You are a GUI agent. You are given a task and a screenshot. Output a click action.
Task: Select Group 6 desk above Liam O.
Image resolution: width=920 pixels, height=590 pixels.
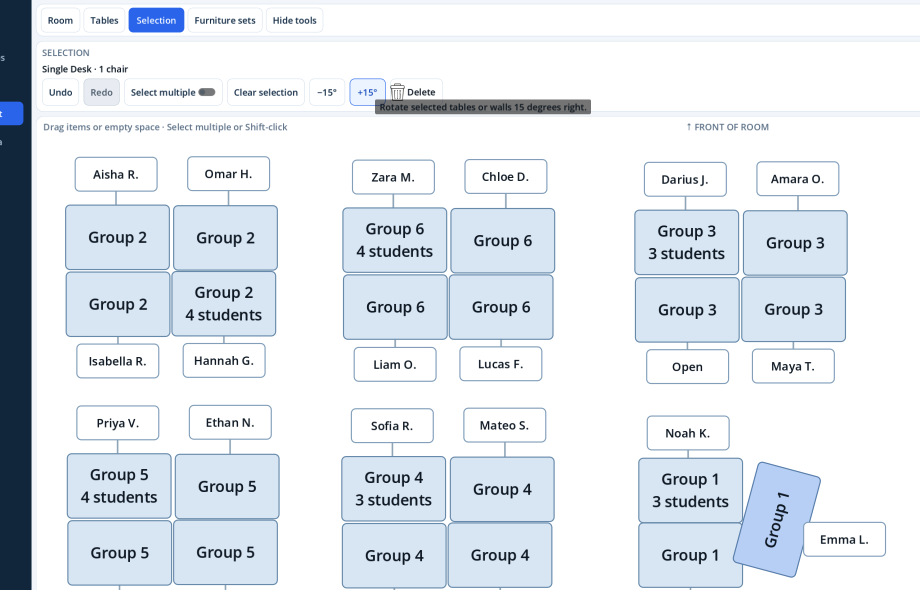(x=395, y=307)
